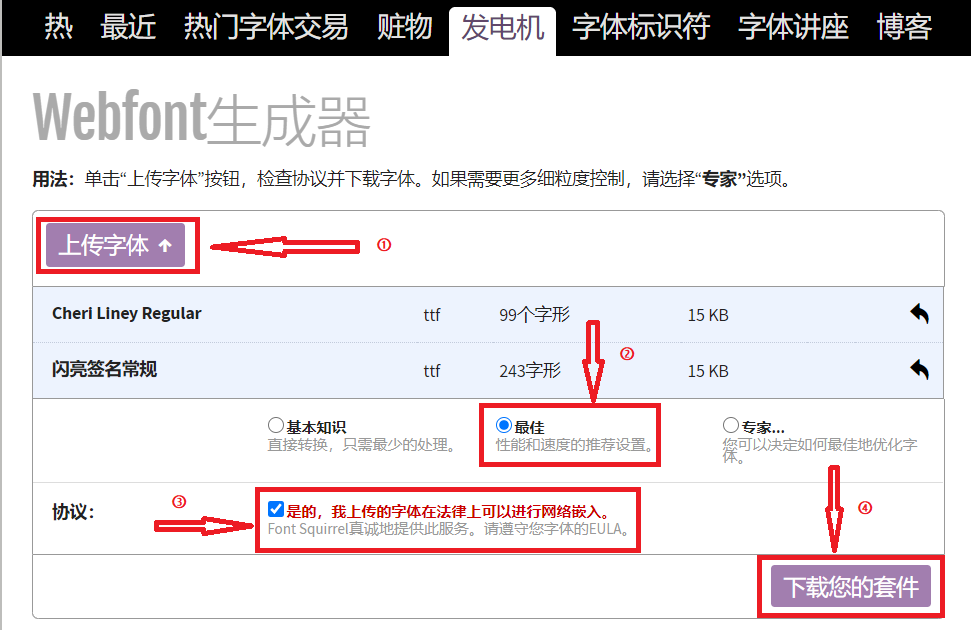Click ttf format in Cheri Liney row
Image resolution: width=971 pixels, height=630 pixels.
432,315
